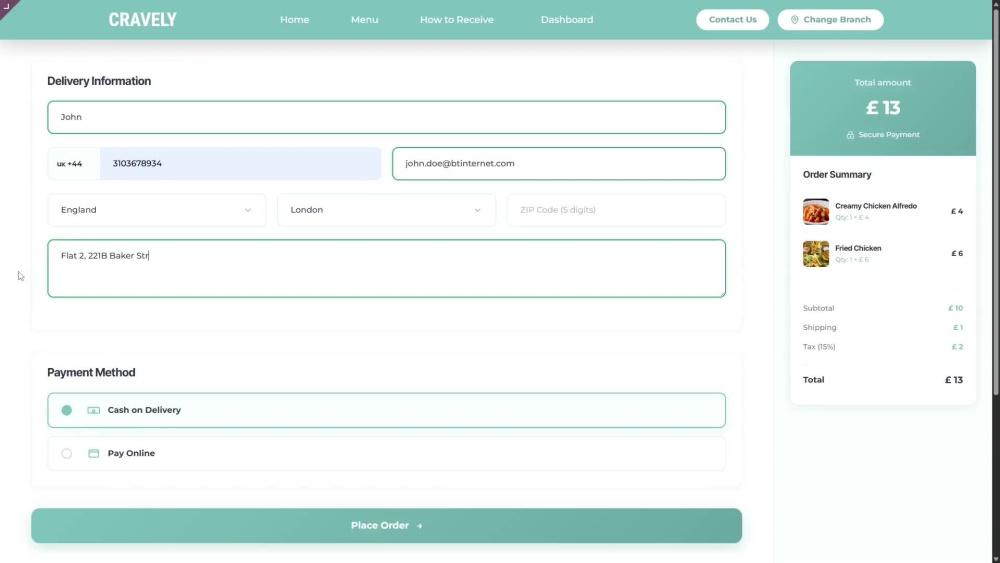This screenshot has width=1000, height=563.
Task: Click the arrow icon on Place Order
Action: point(420,526)
